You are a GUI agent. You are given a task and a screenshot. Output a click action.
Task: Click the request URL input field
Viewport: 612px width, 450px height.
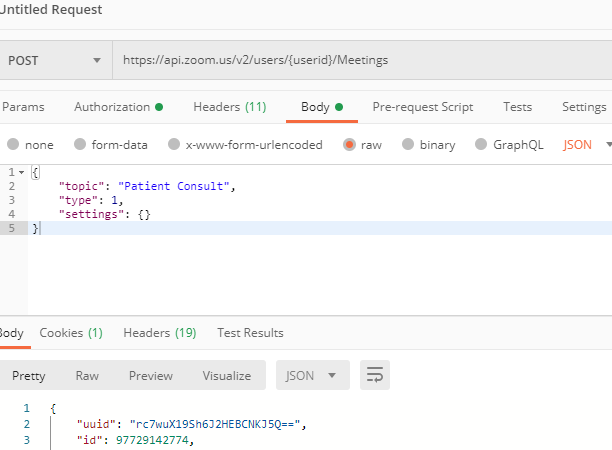click(360, 60)
